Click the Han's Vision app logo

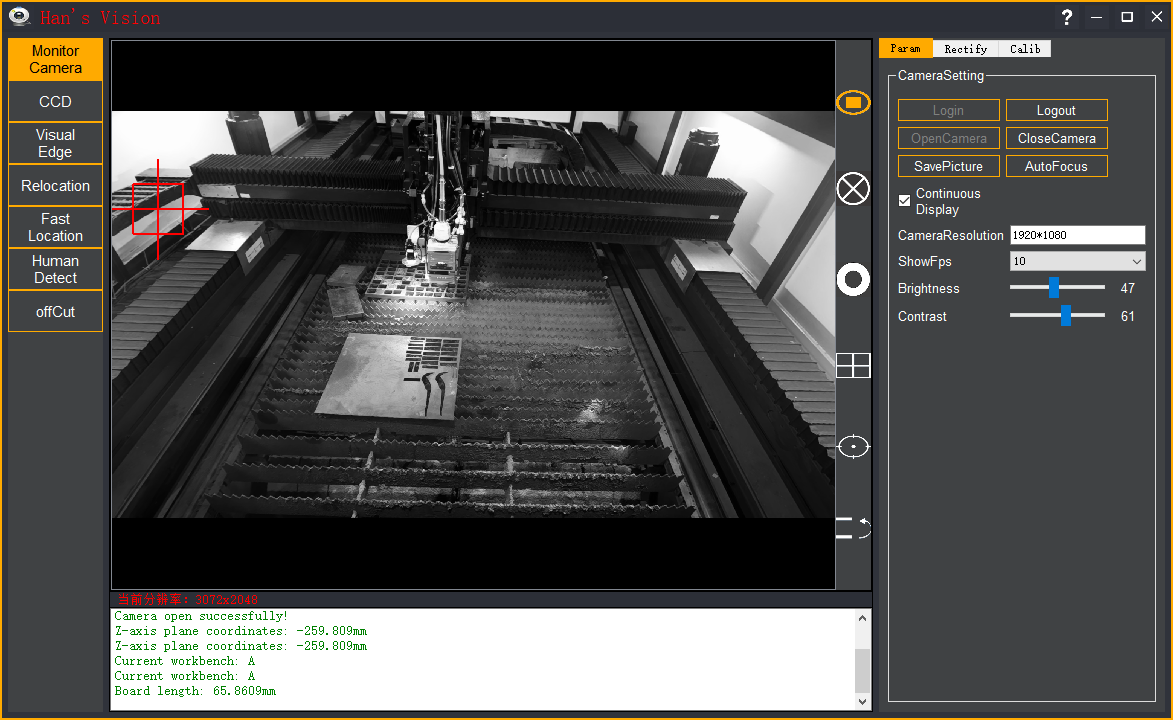(x=19, y=17)
